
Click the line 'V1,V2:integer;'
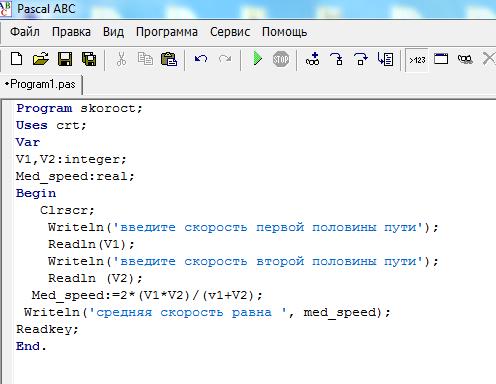[x=71, y=159]
